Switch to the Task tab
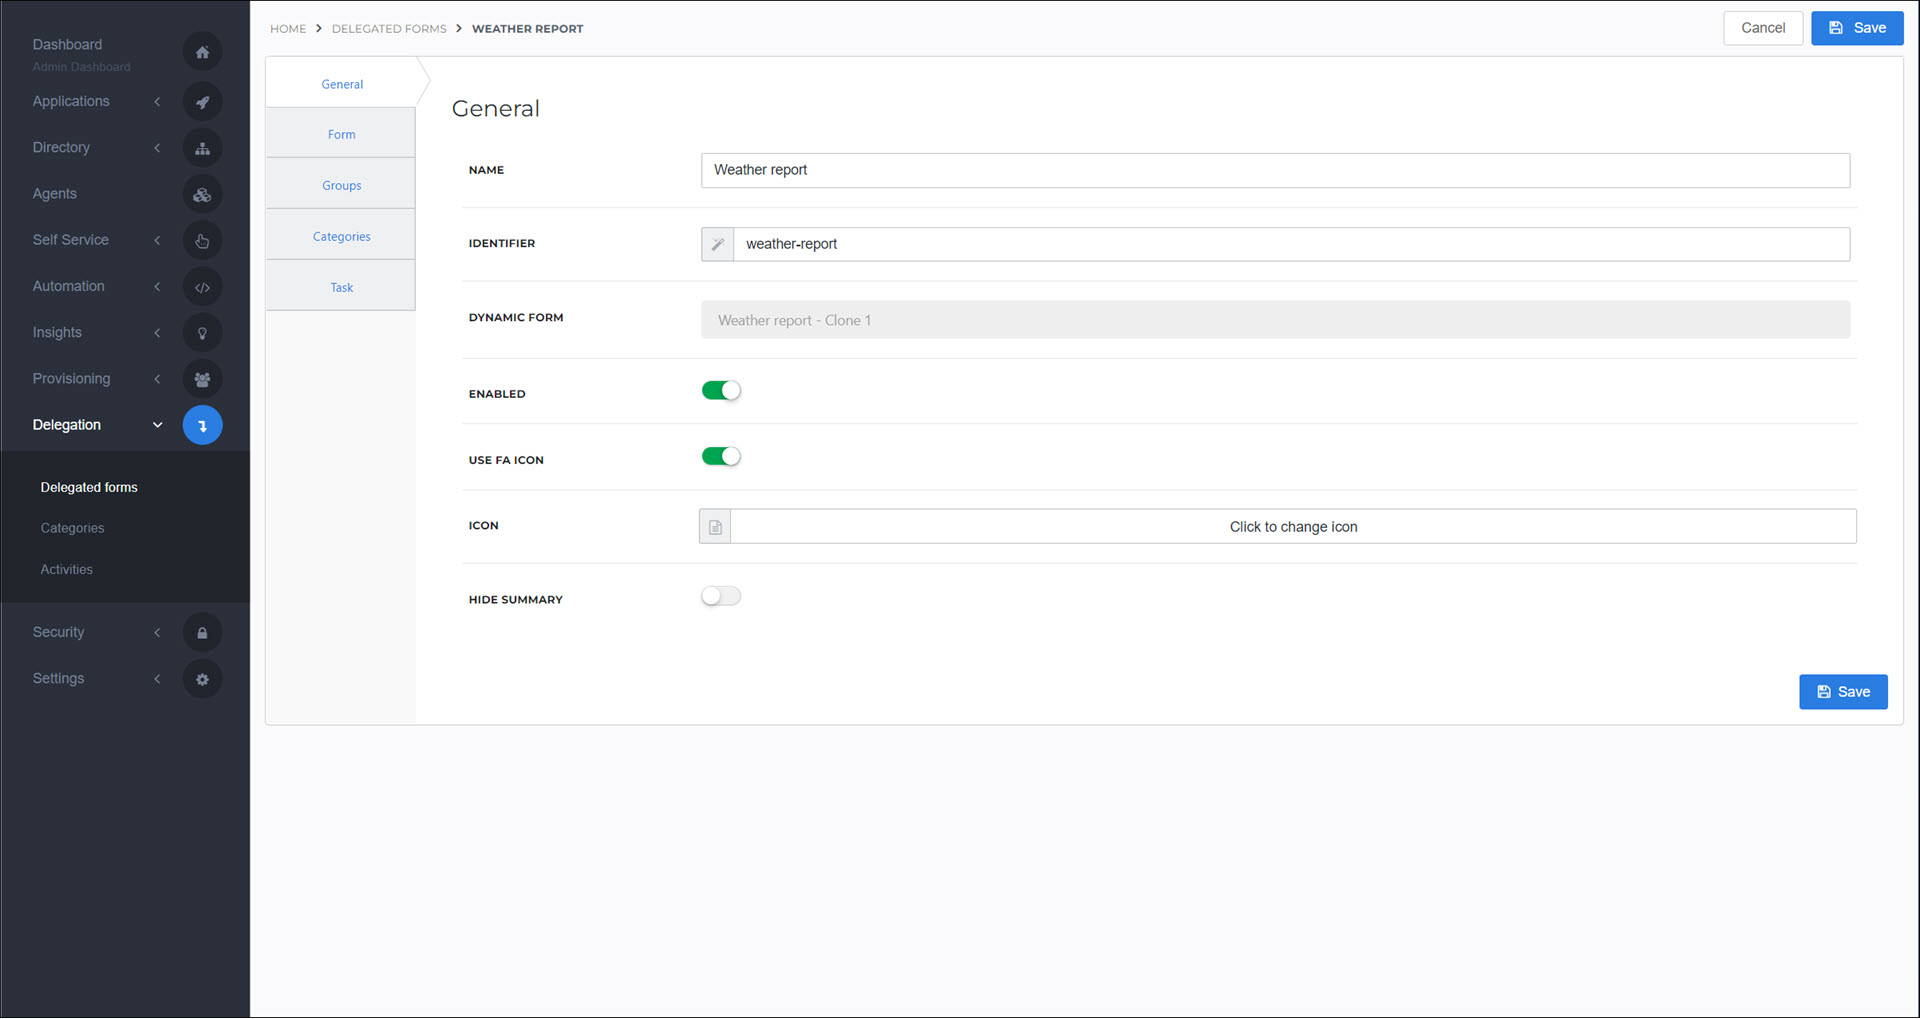The height and width of the screenshot is (1019, 1920). point(341,287)
